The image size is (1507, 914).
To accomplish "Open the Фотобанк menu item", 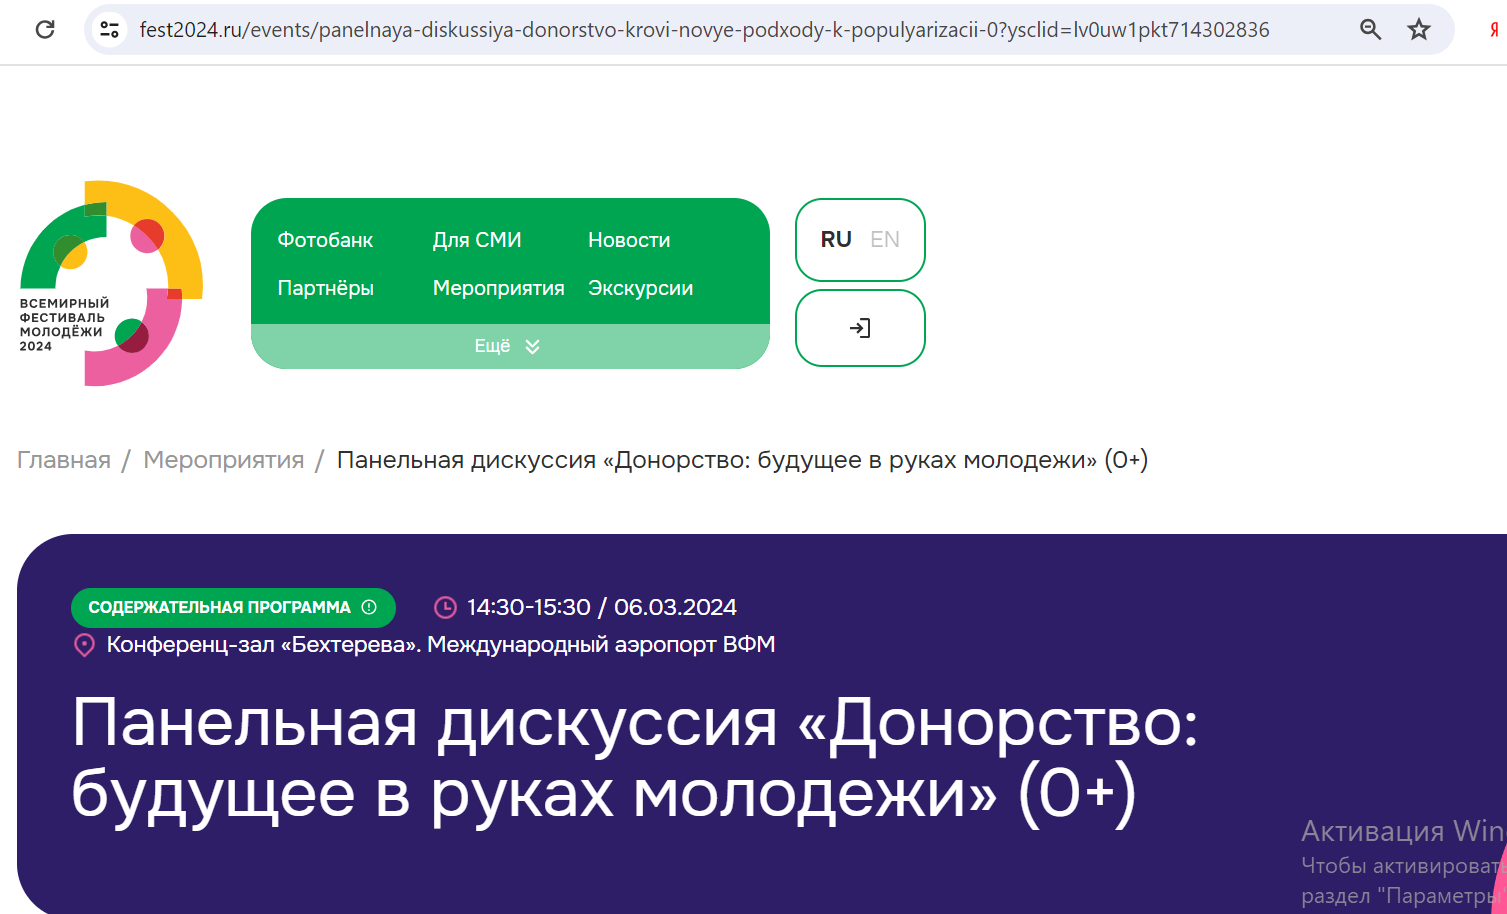I will [325, 240].
